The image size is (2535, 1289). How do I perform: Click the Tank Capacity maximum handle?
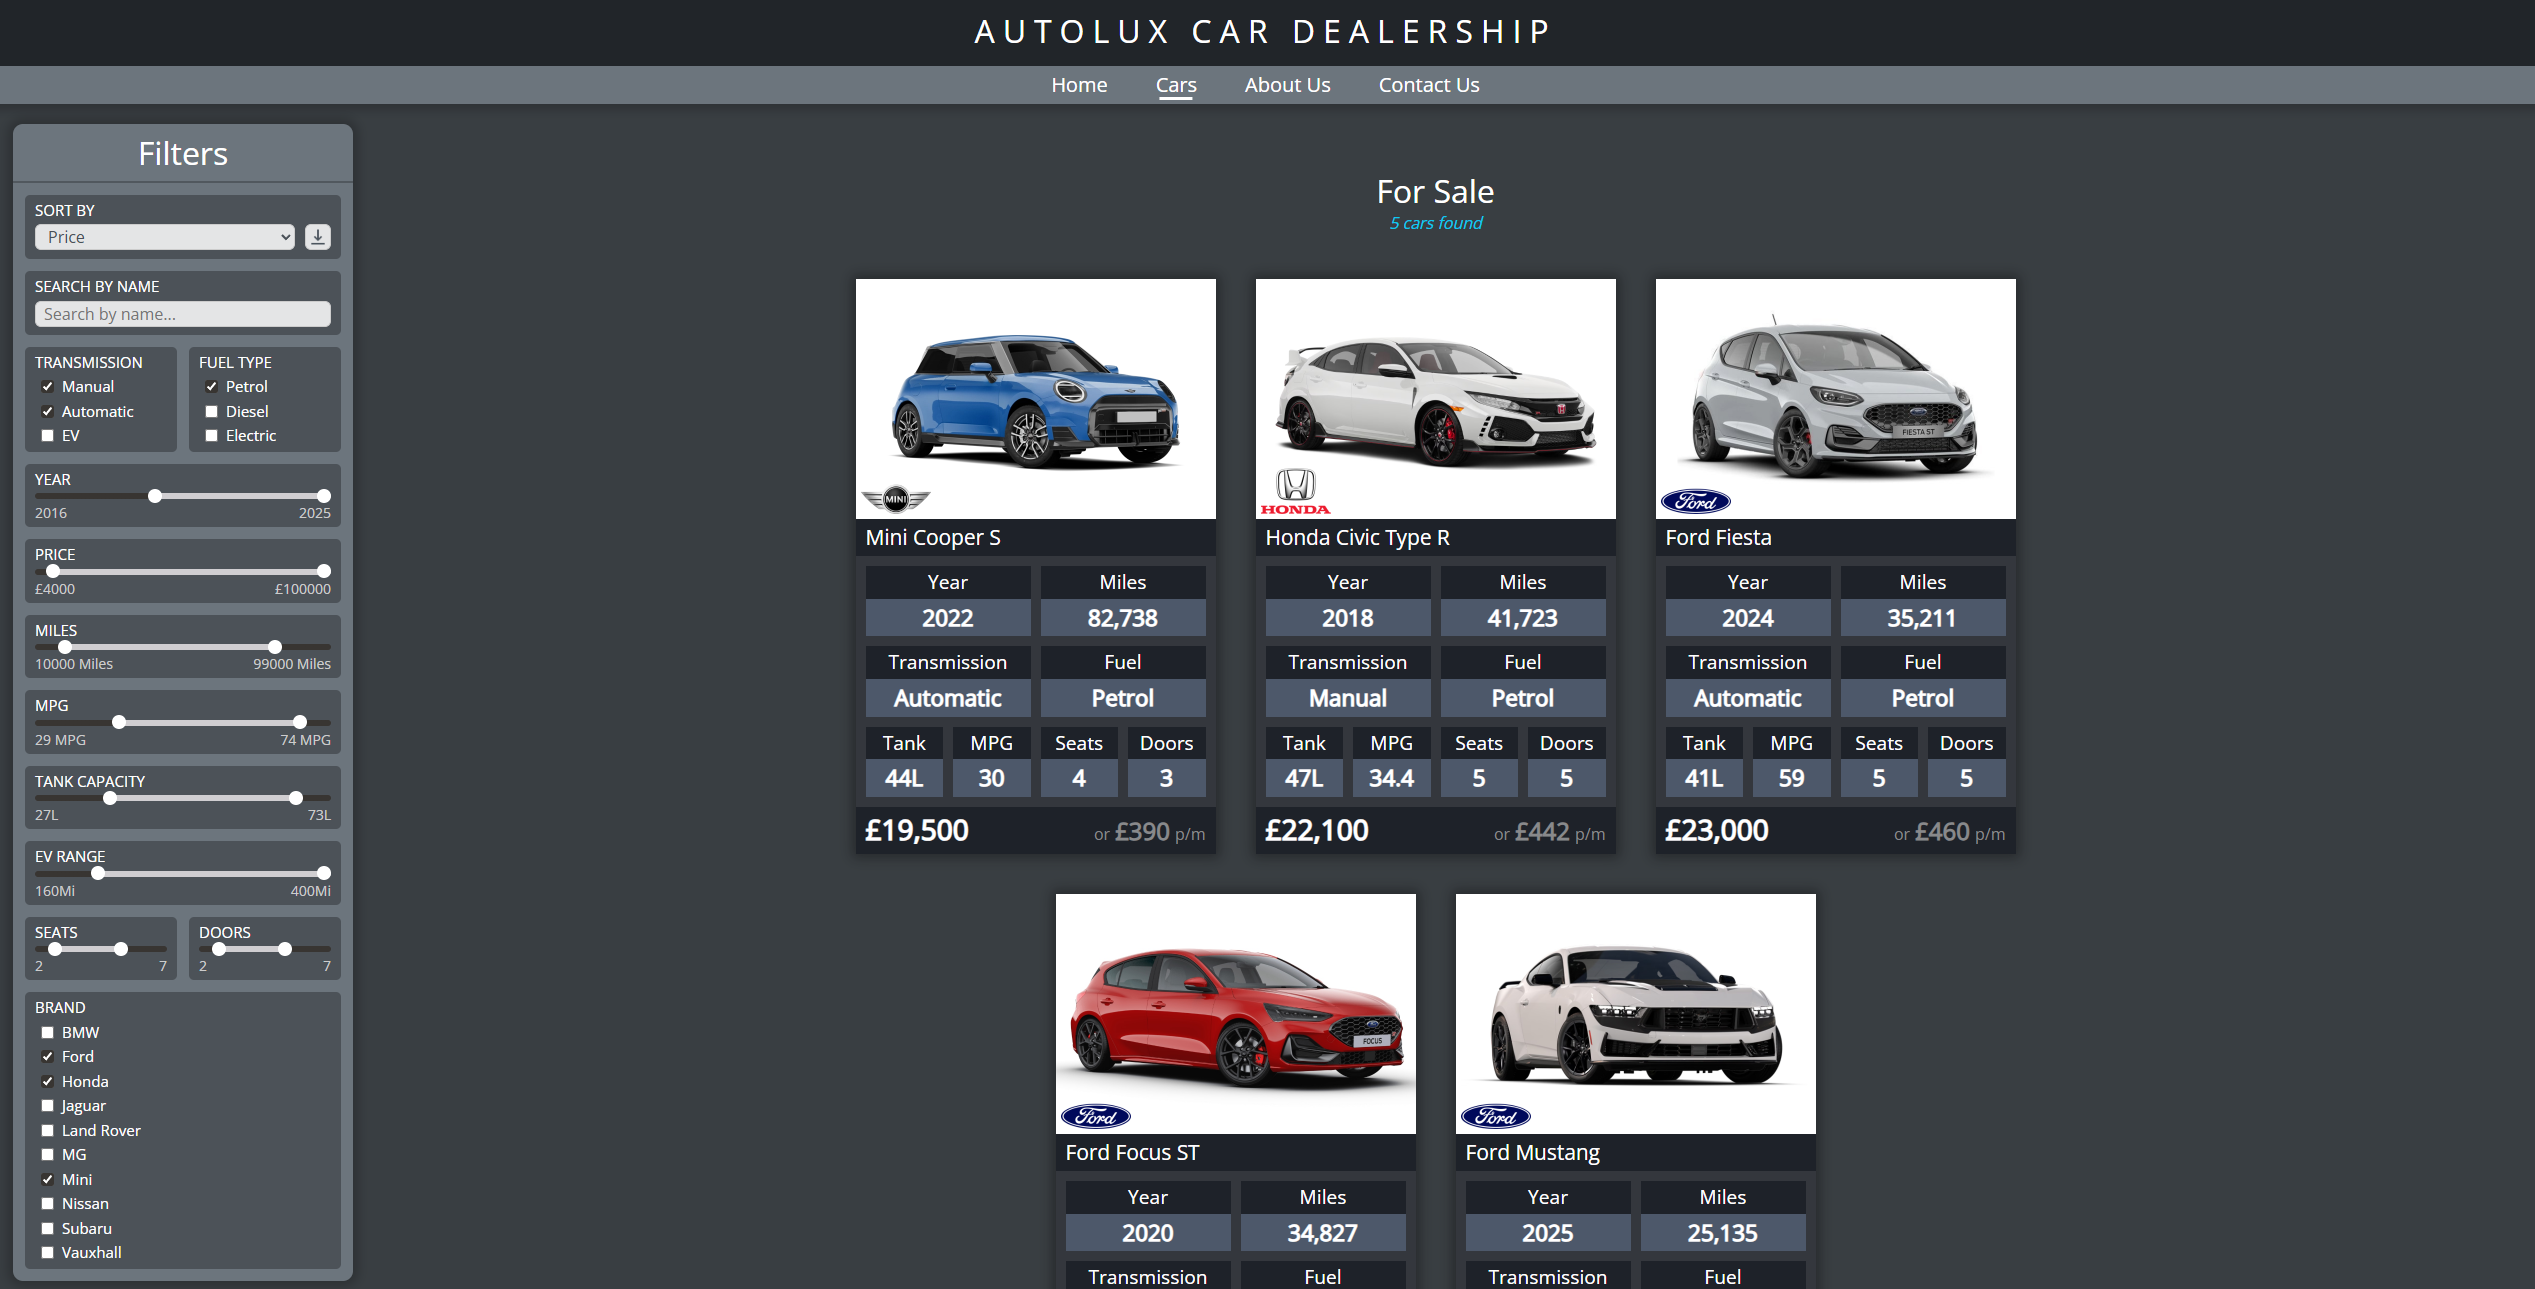[x=296, y=798]
